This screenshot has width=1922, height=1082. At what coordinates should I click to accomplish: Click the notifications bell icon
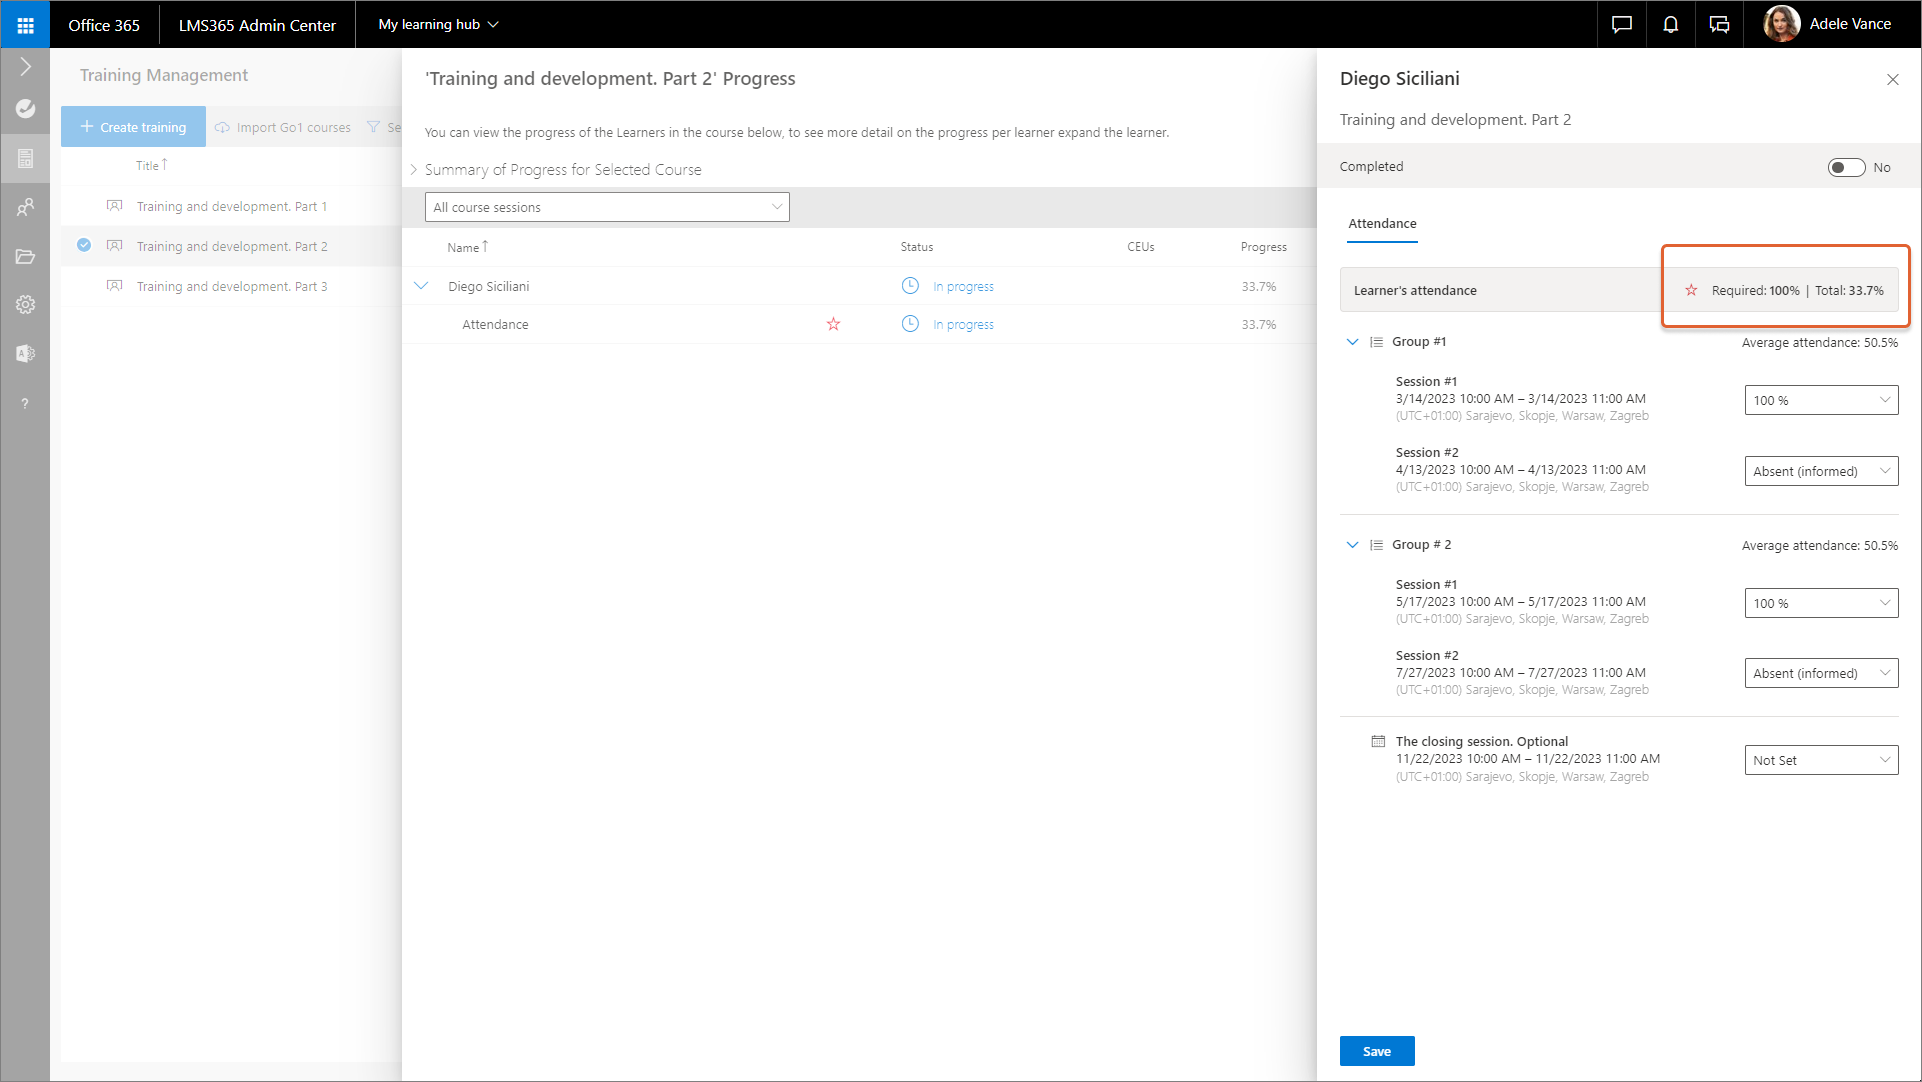click(1670, 25)
